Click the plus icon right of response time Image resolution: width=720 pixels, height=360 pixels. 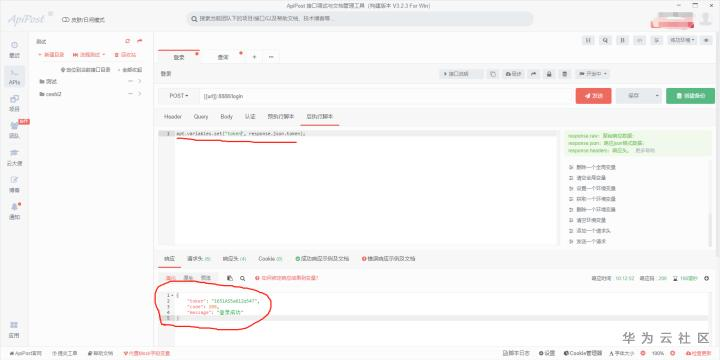pyautogui.click(x=706, y=278)
